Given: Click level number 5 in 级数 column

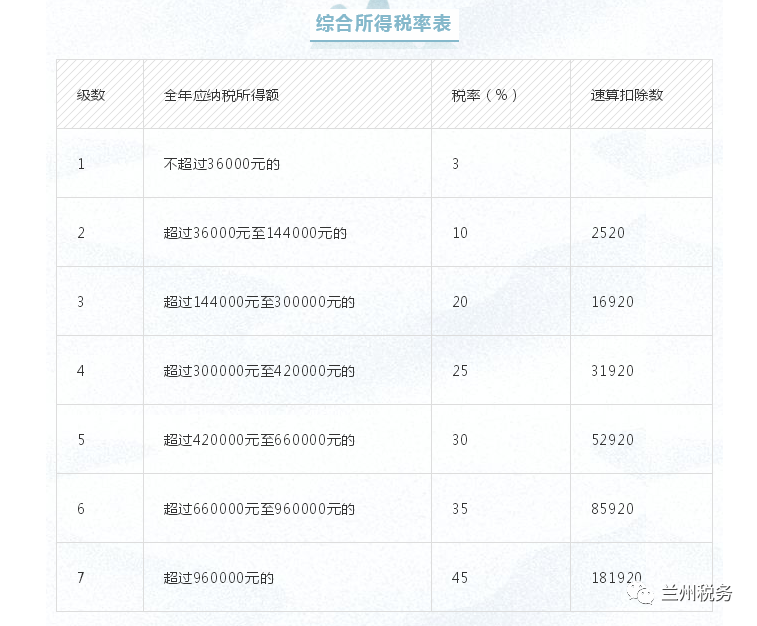Looking at the screenshot, I should click(x=81, y=440).
